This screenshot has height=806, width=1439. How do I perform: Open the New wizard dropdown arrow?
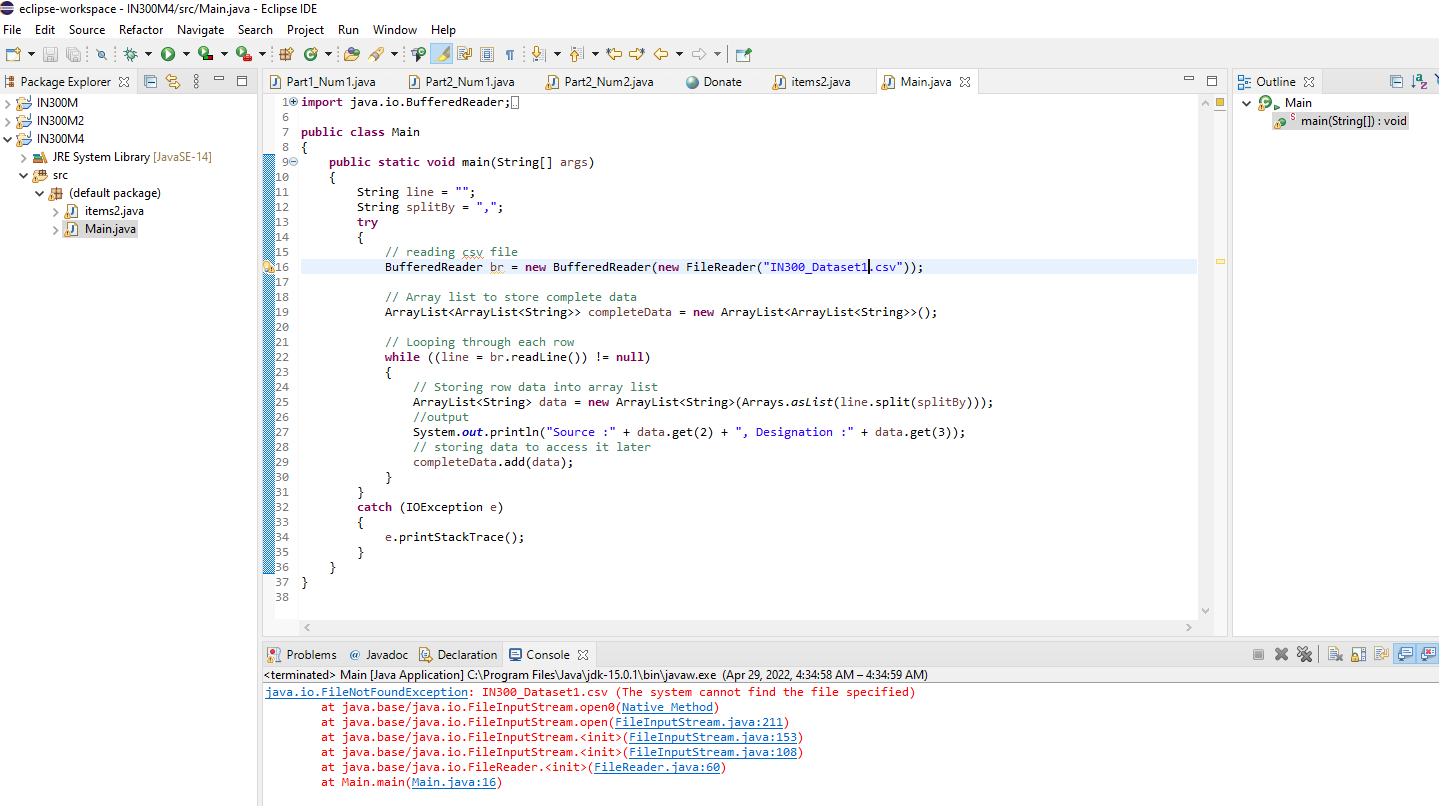pos(30,54)
